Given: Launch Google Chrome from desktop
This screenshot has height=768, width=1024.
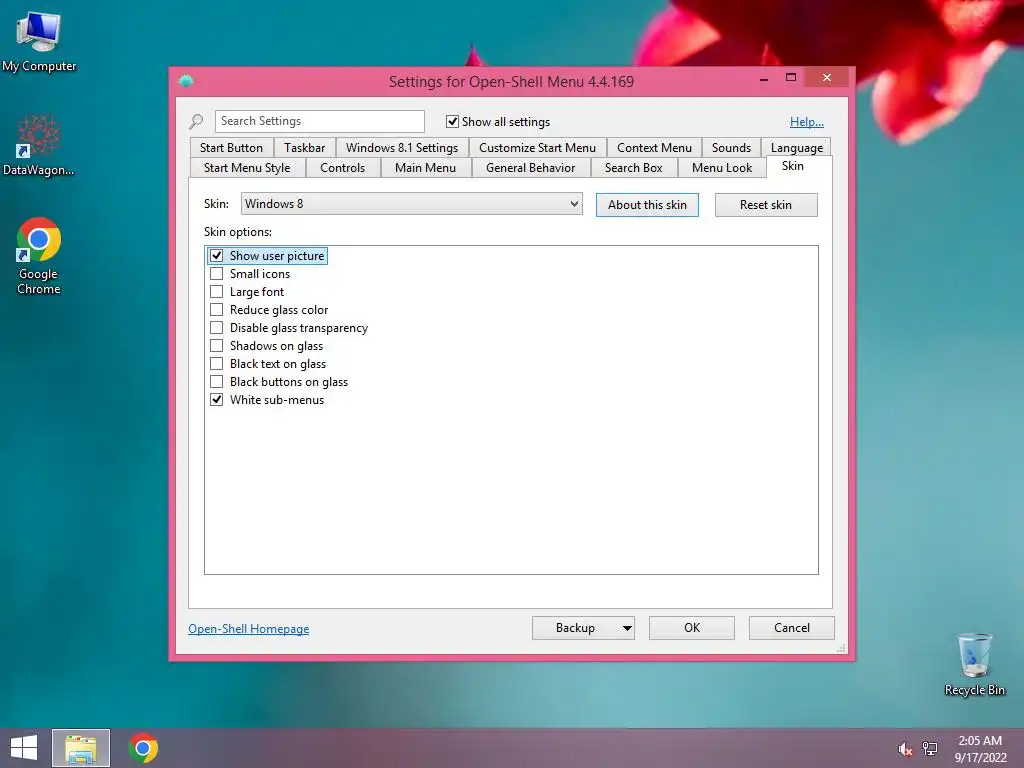Looking at the screenshot, I should [x=39, y=255].
